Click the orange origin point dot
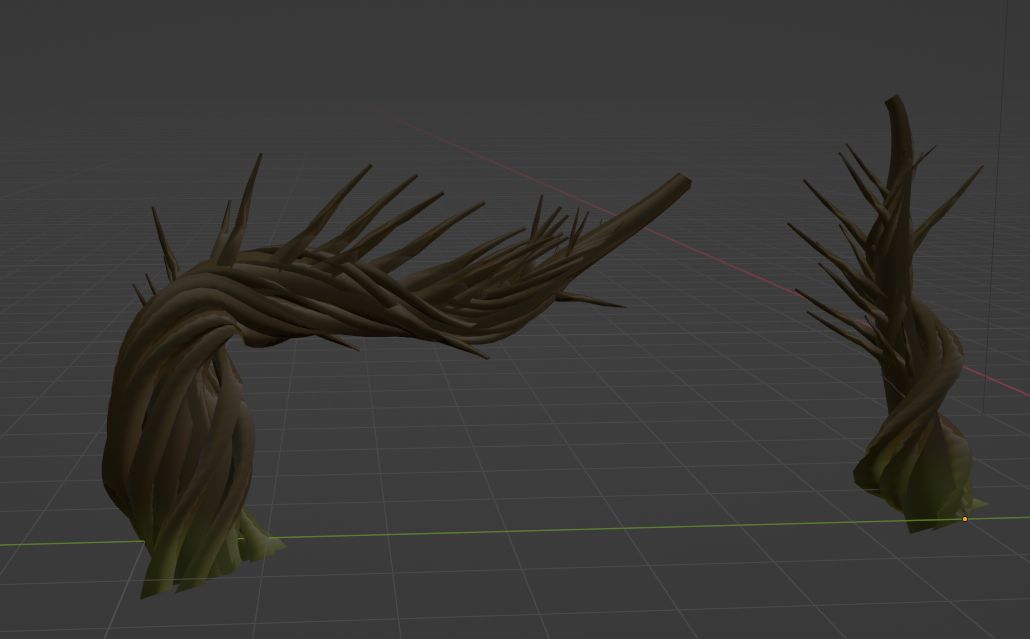Image resolution: width=1030 pixels, height=639 pixels. click(965, 519)
